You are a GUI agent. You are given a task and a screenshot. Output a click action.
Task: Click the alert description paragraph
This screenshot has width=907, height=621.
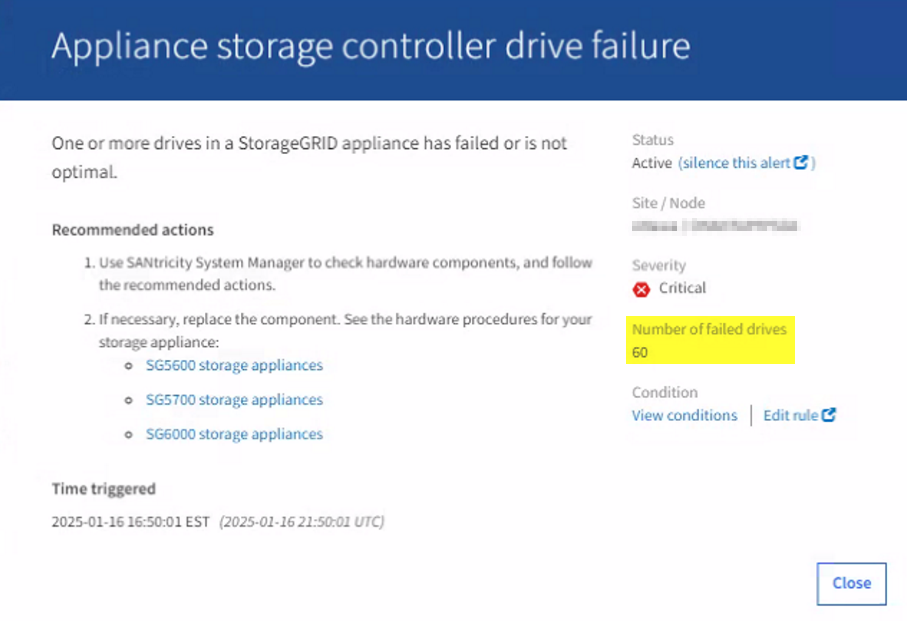click(309, 157)
